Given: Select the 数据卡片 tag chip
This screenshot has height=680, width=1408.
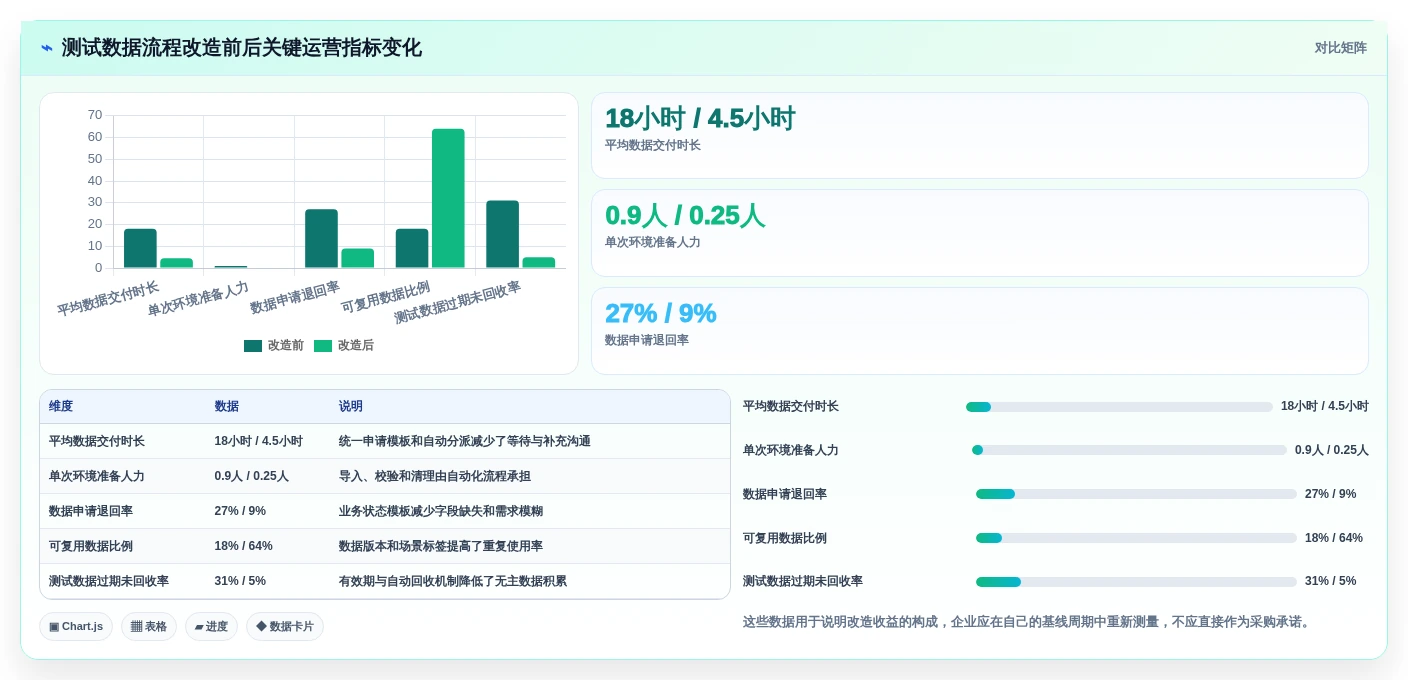Looking at the screenshot, I should coord(285,626).
